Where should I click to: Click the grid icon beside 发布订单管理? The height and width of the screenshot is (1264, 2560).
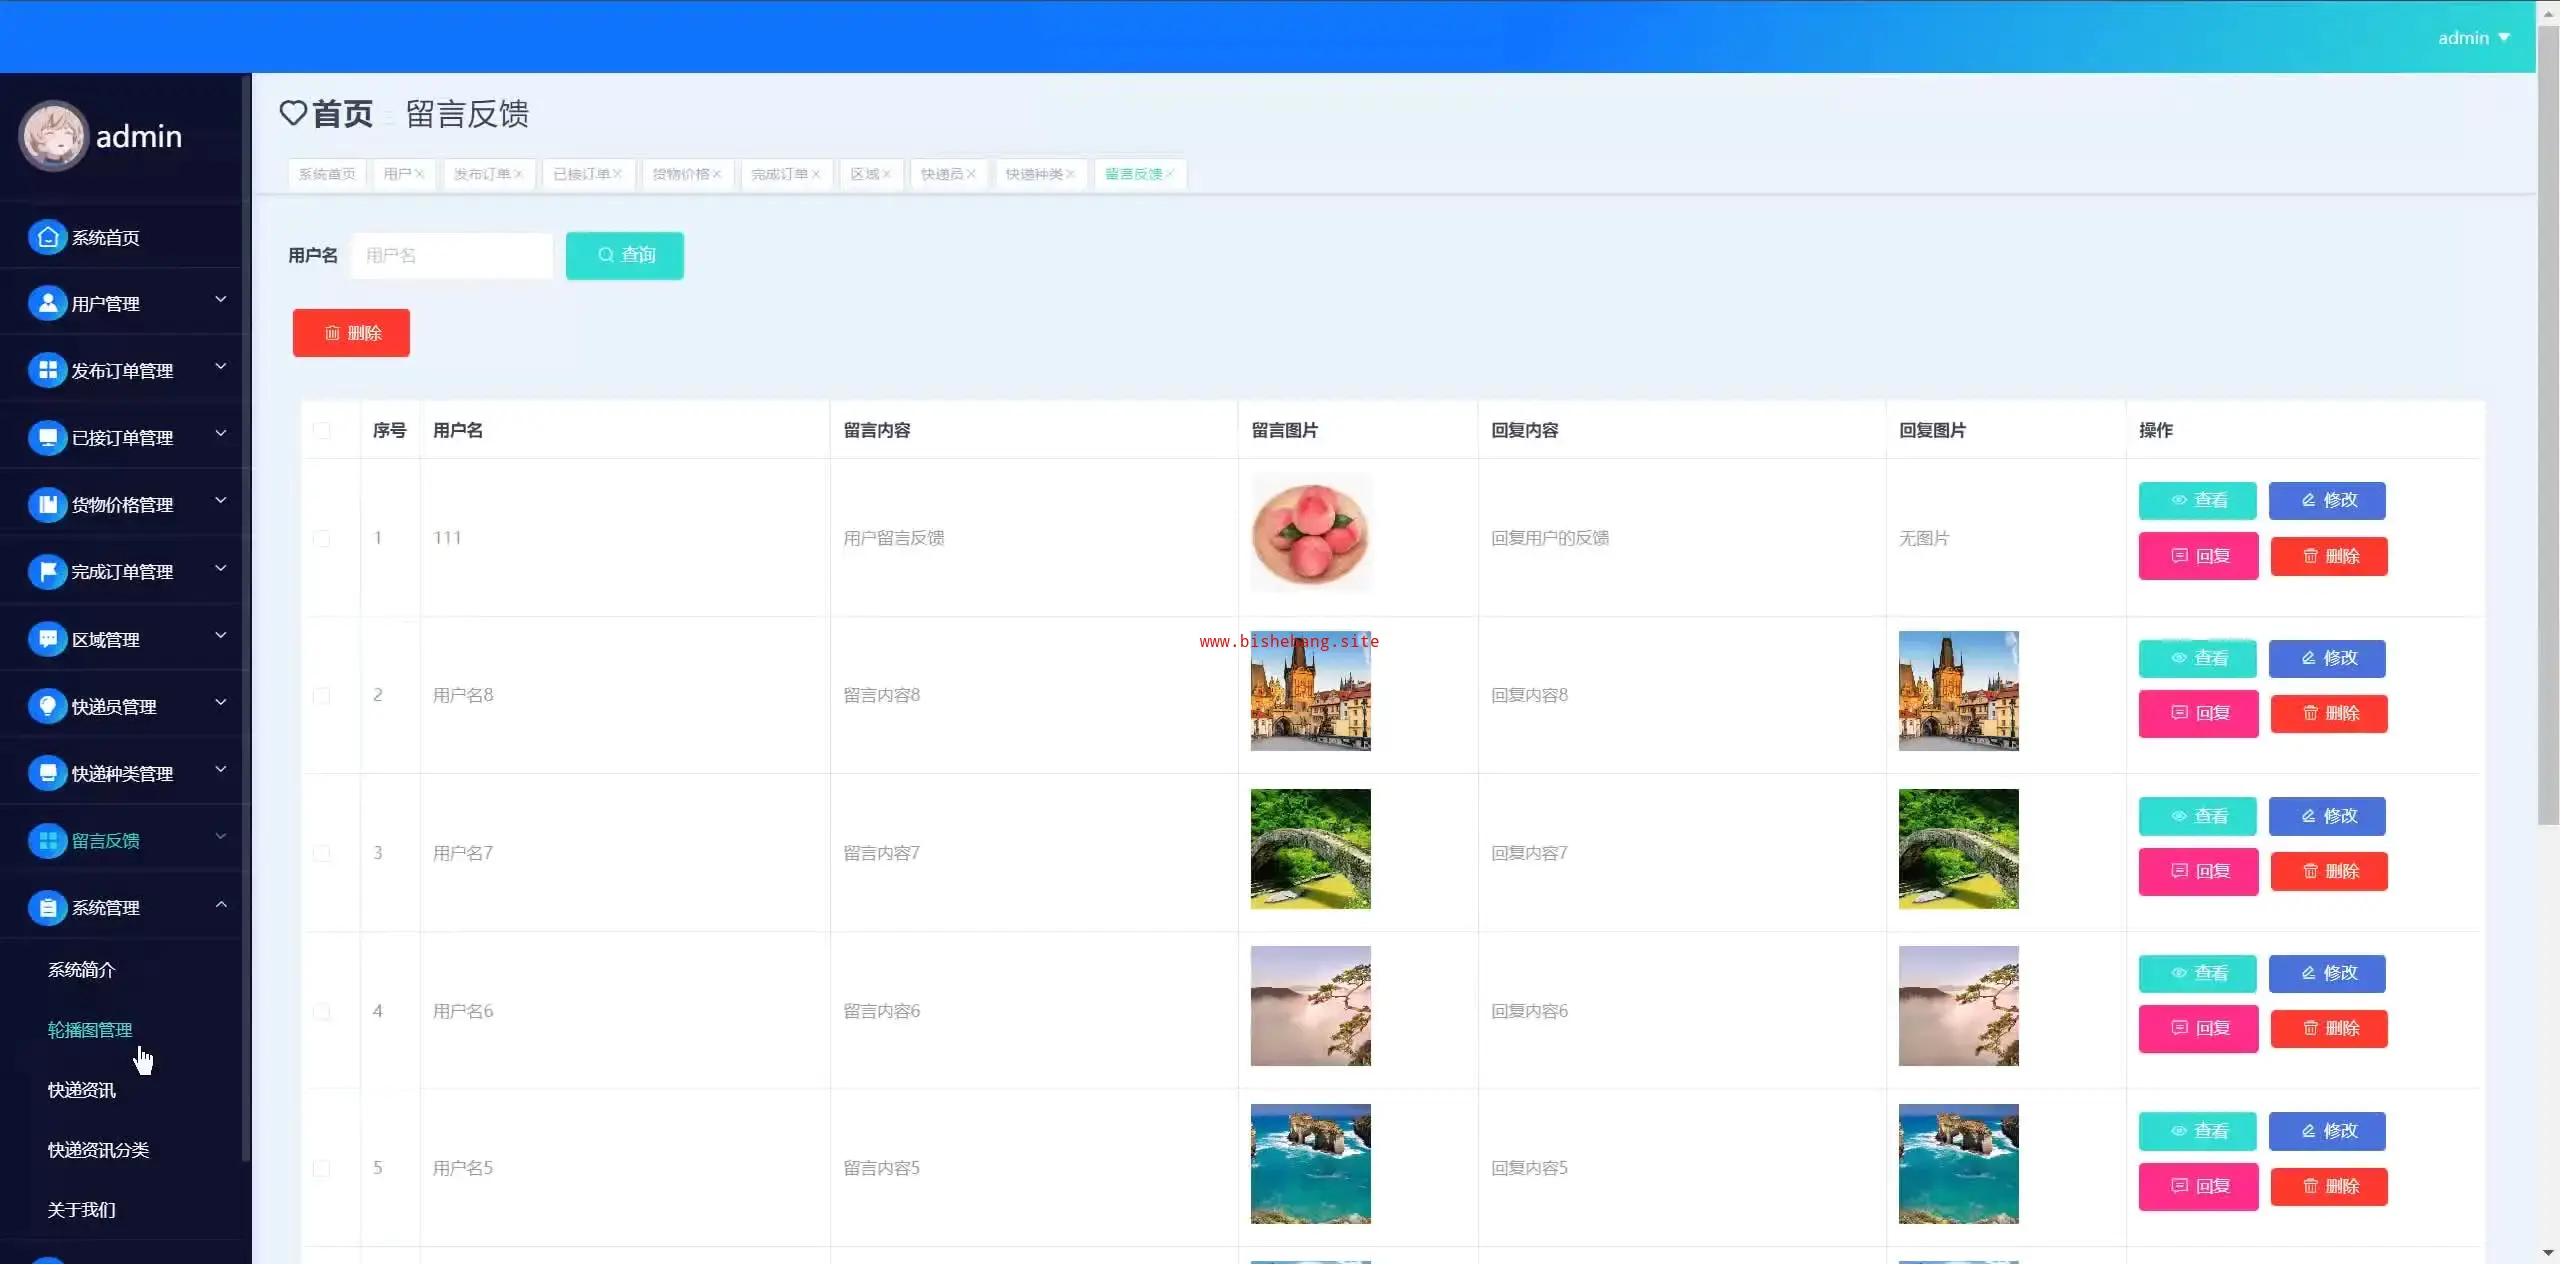[47, 370]
